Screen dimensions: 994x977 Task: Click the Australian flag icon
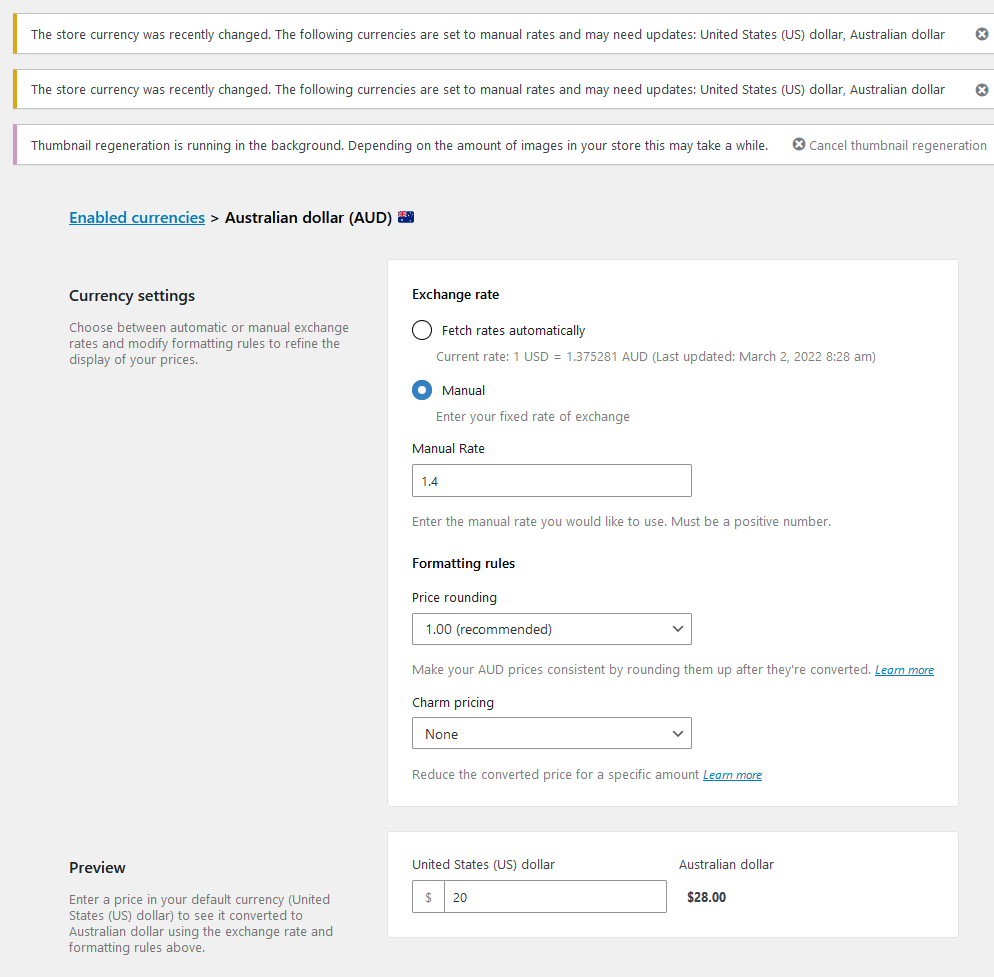click(406, 217)
